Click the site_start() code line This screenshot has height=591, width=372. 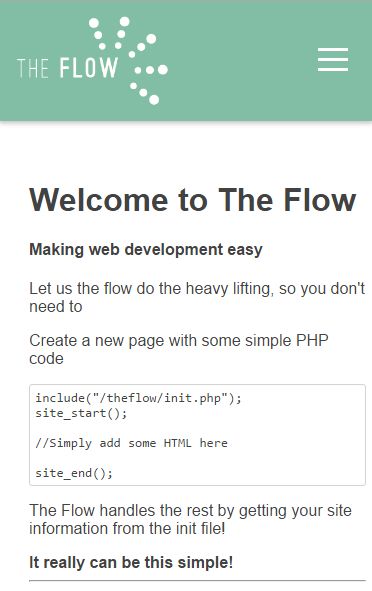pos(81,413)
